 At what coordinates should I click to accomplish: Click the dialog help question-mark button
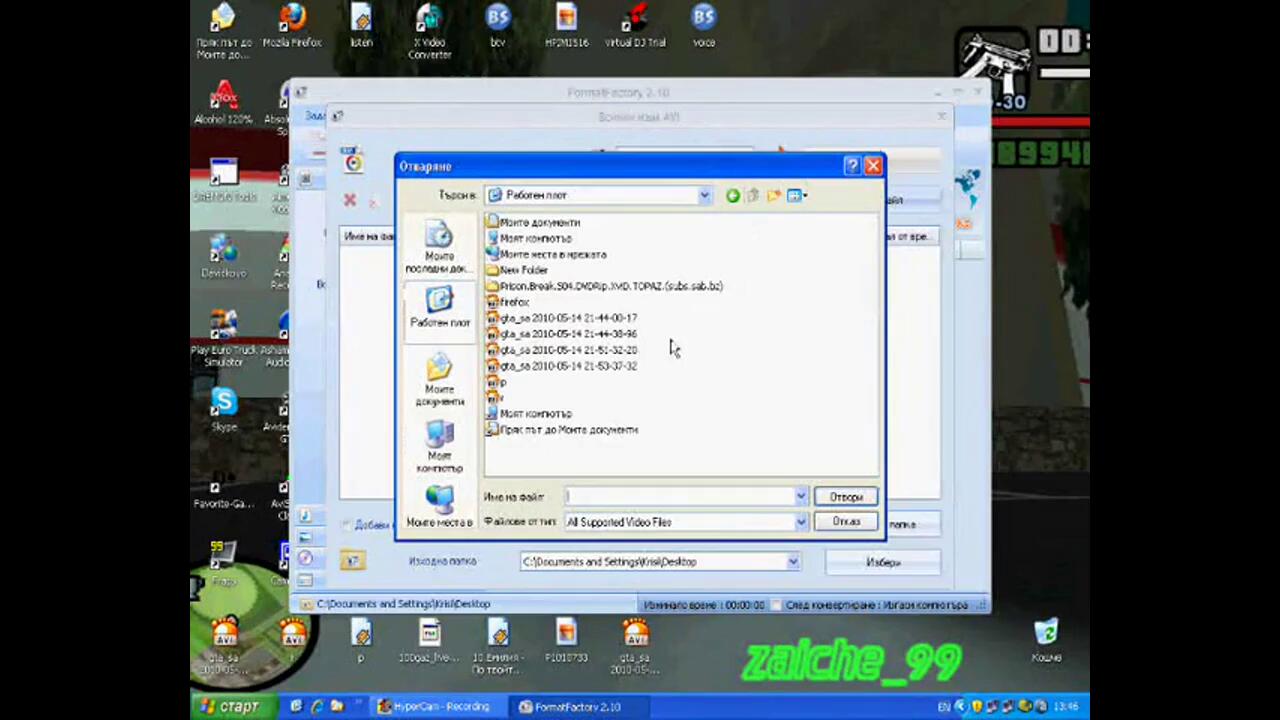(852, 166)
